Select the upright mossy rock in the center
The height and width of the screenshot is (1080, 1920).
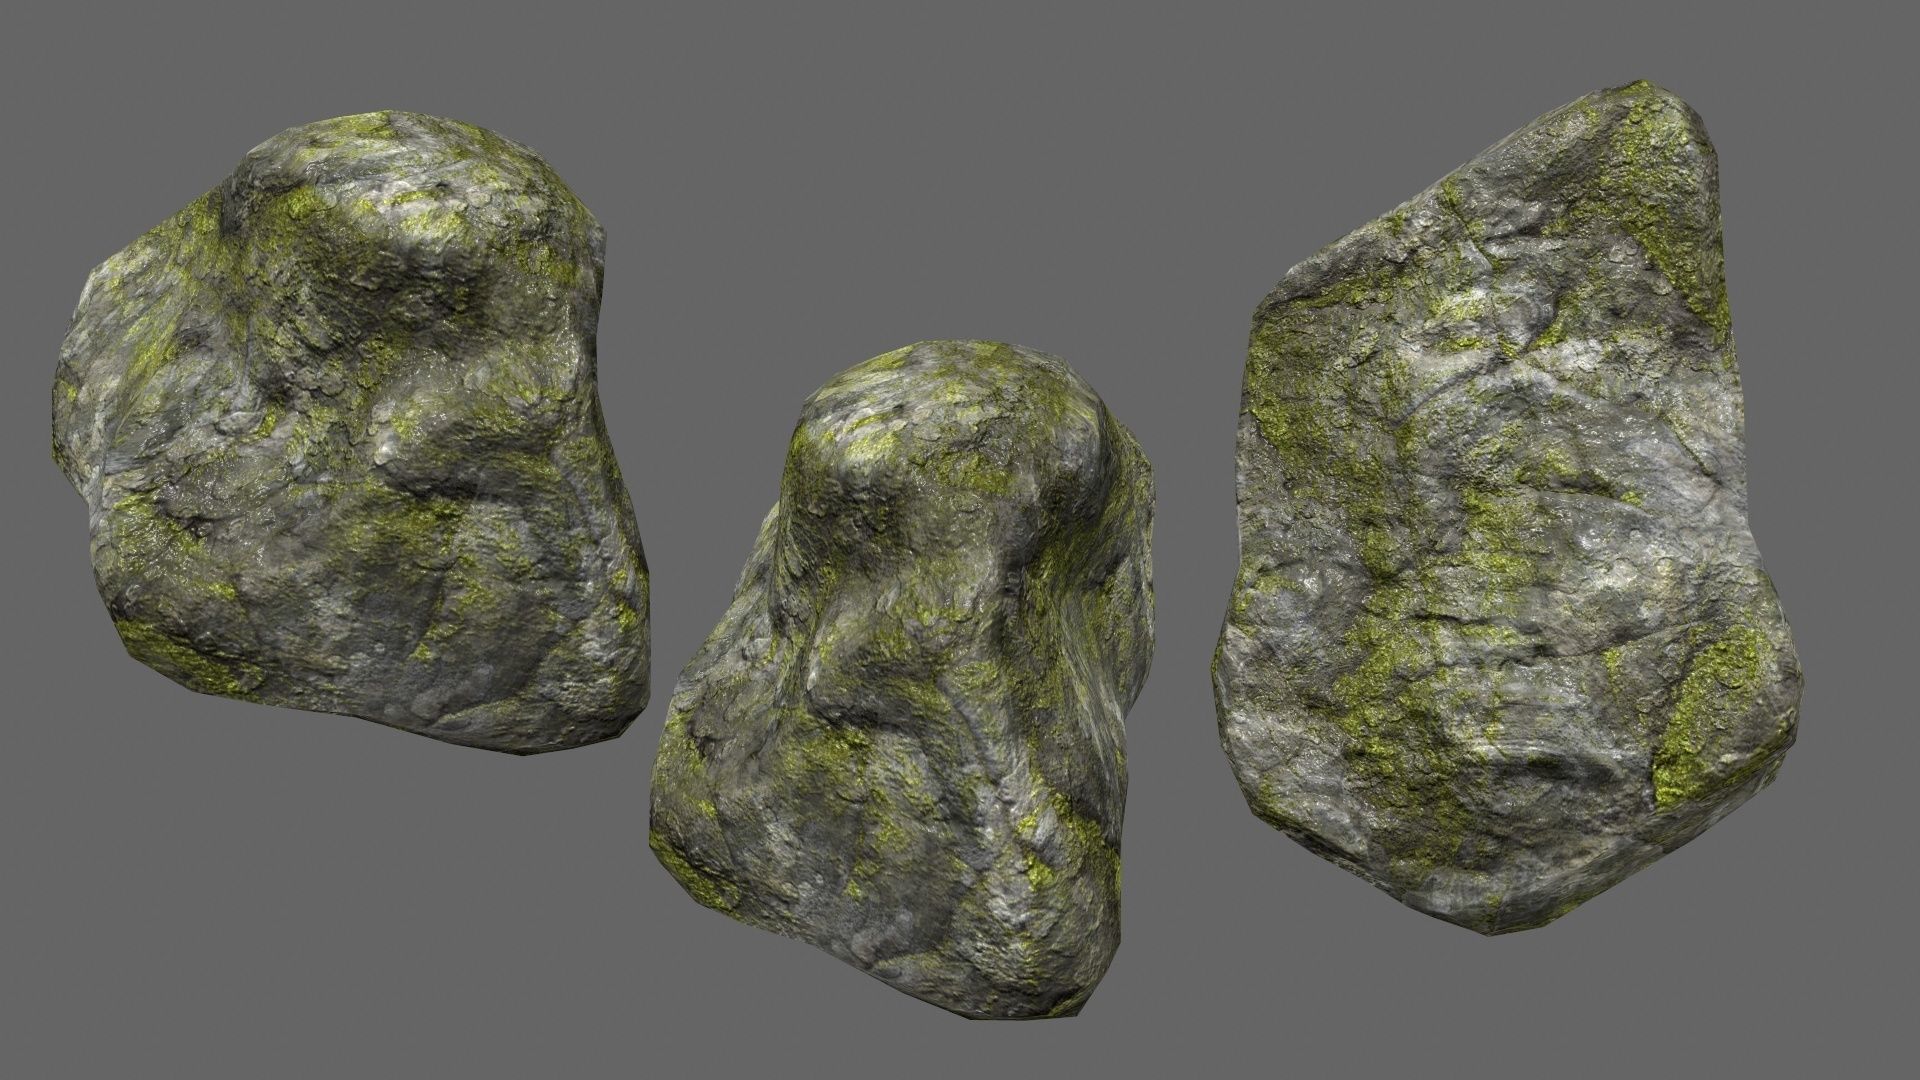(900, 680)
